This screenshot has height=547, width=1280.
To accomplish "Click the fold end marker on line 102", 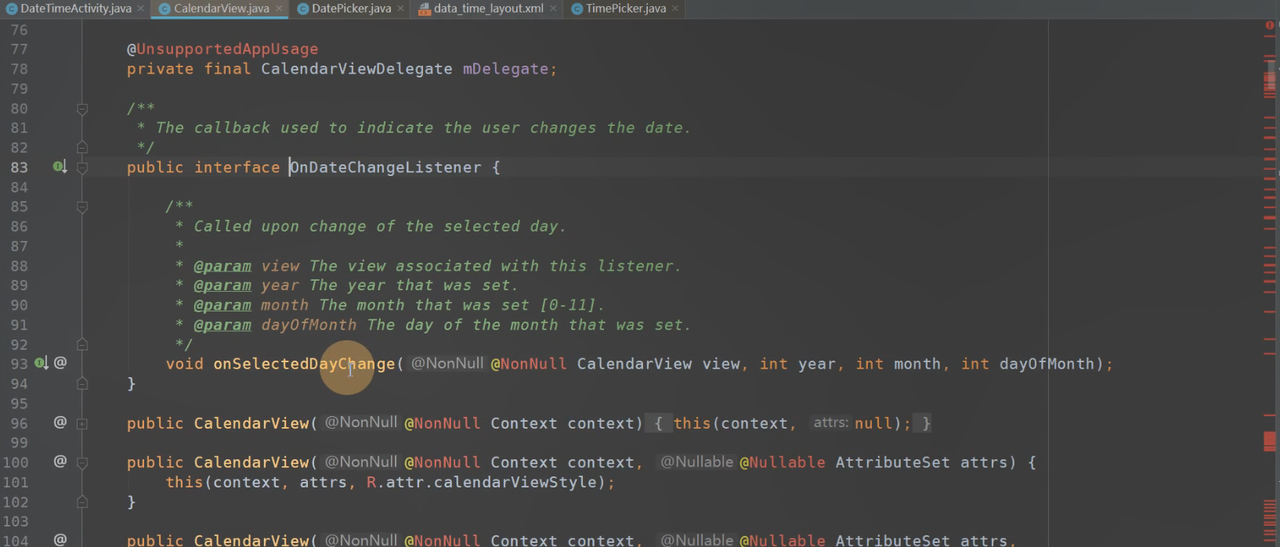I will 82,502.
